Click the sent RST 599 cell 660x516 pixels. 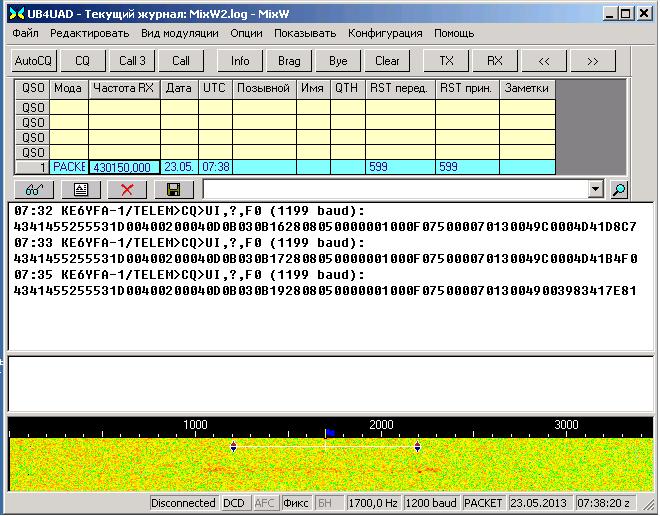(400, 167)
